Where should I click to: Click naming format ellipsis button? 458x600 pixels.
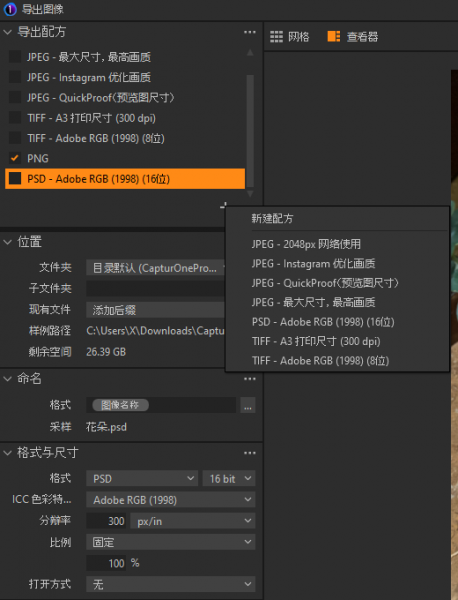(x=248, y=405)
